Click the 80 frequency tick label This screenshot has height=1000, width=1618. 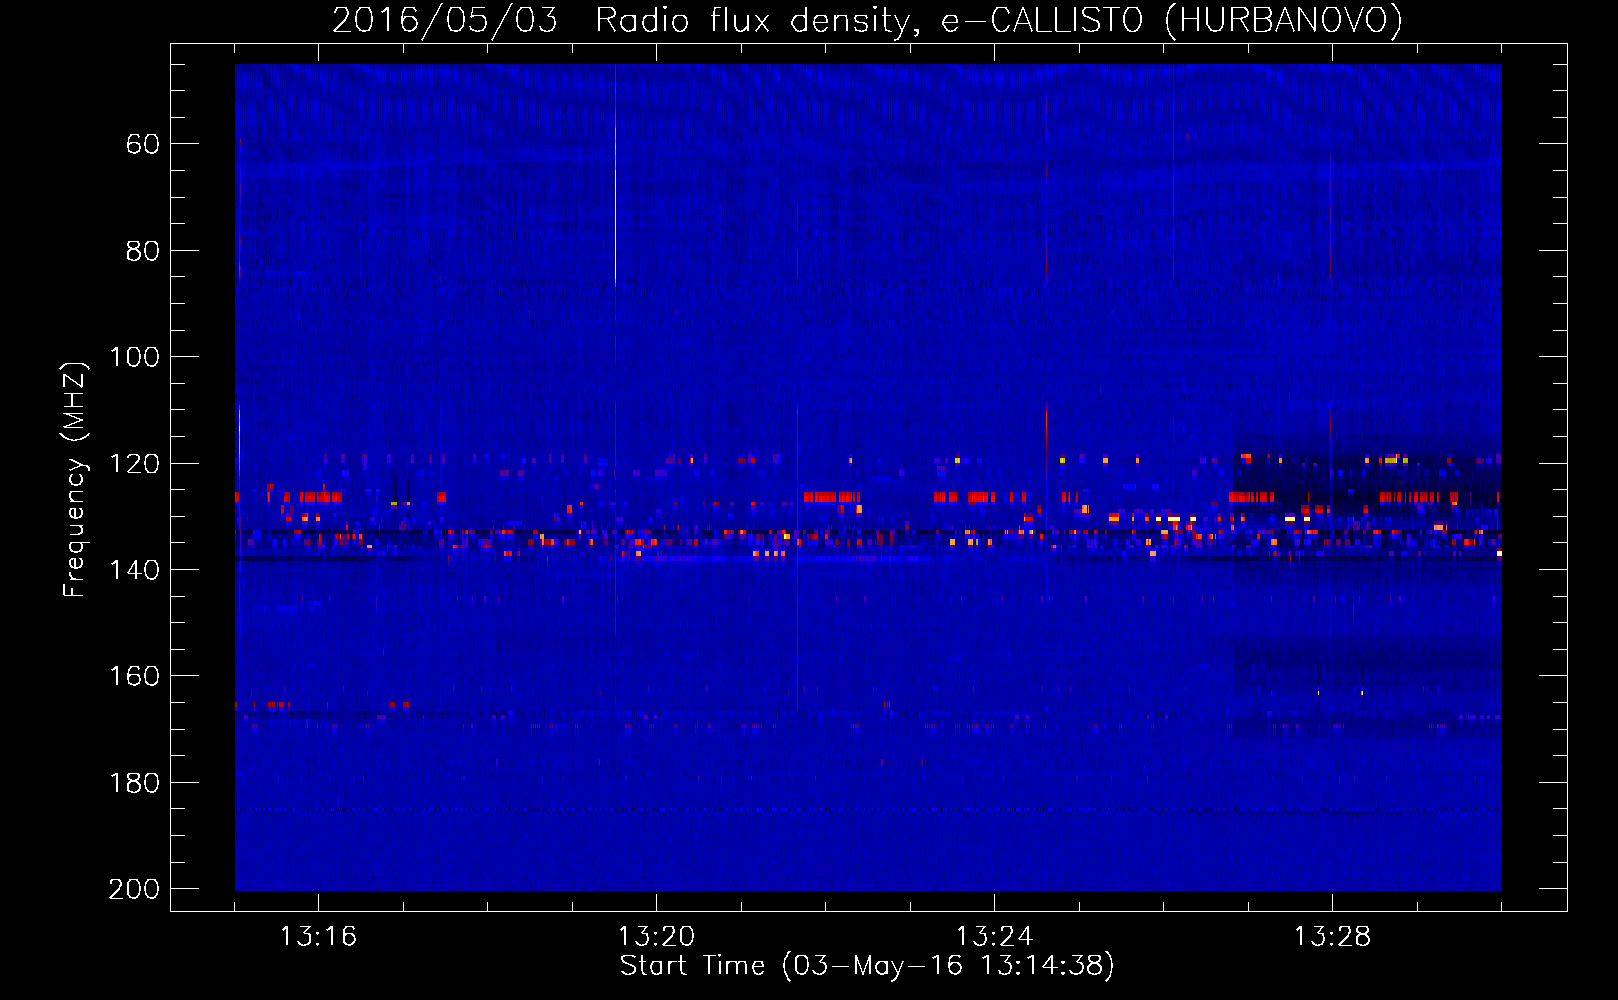pyautogui.click(x=143, y=251)
